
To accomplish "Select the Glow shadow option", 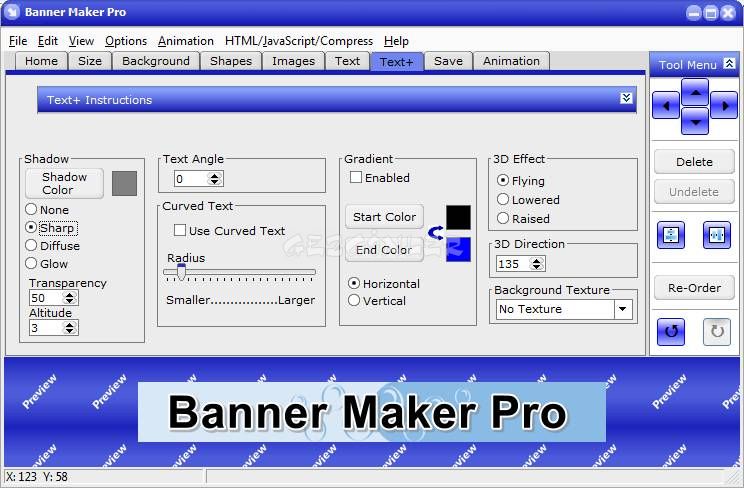I will (31, 263).
